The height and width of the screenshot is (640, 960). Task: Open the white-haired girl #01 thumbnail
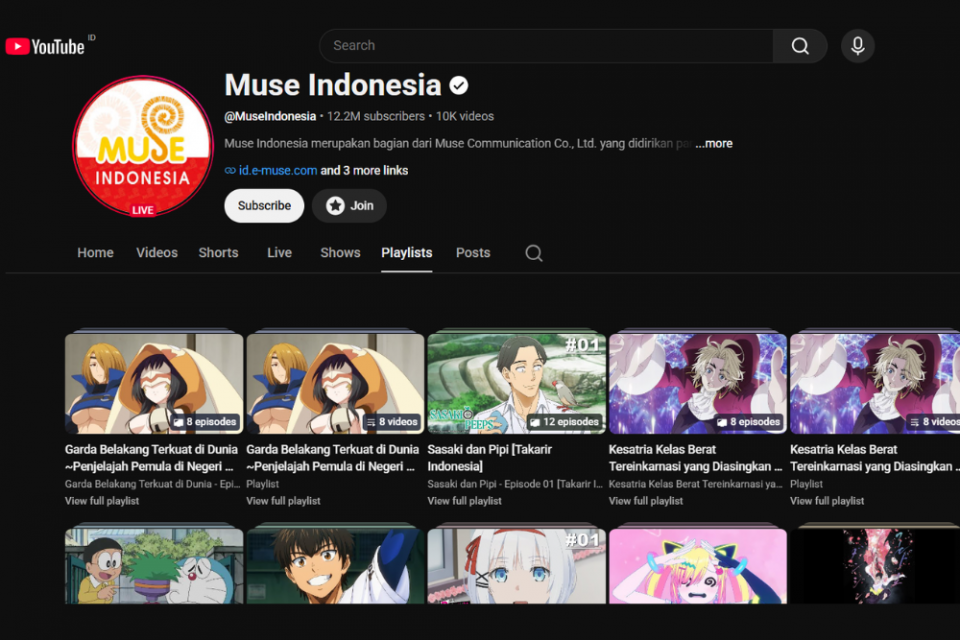[x=517, y=567]
